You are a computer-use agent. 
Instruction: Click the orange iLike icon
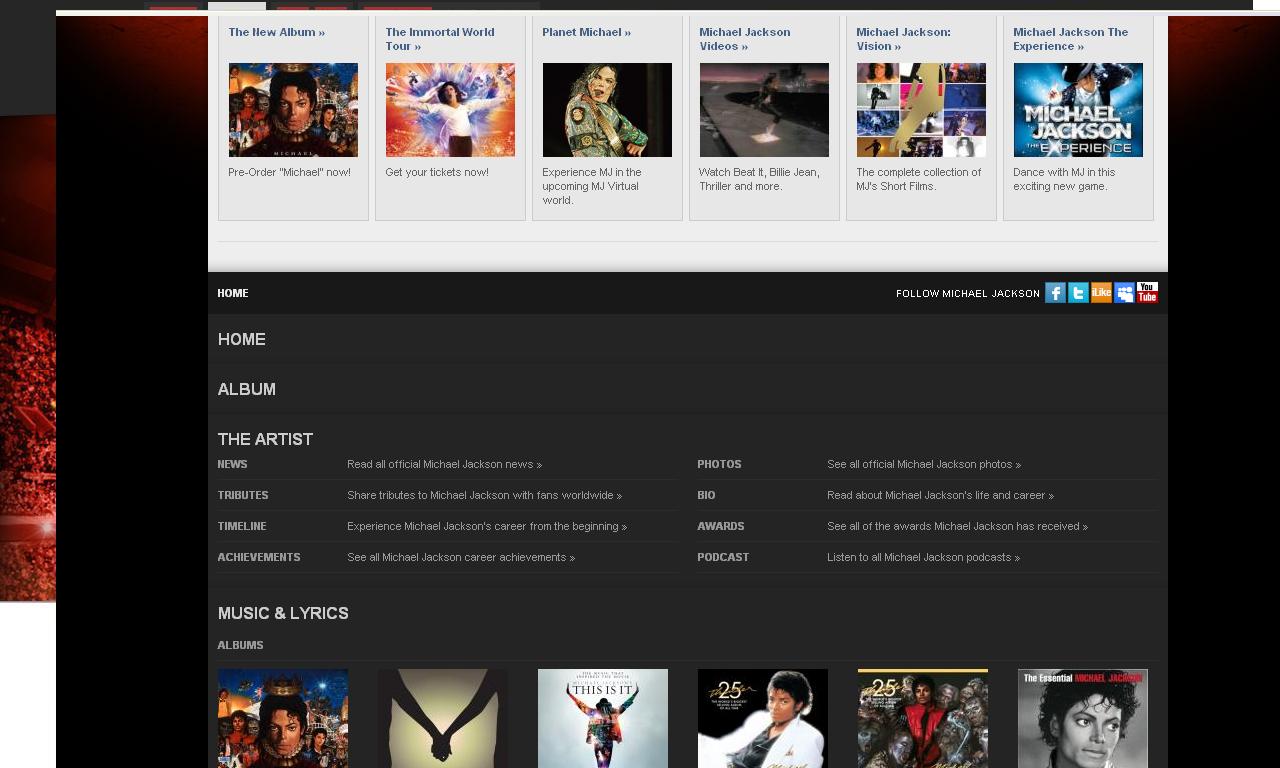[1101, 293]
